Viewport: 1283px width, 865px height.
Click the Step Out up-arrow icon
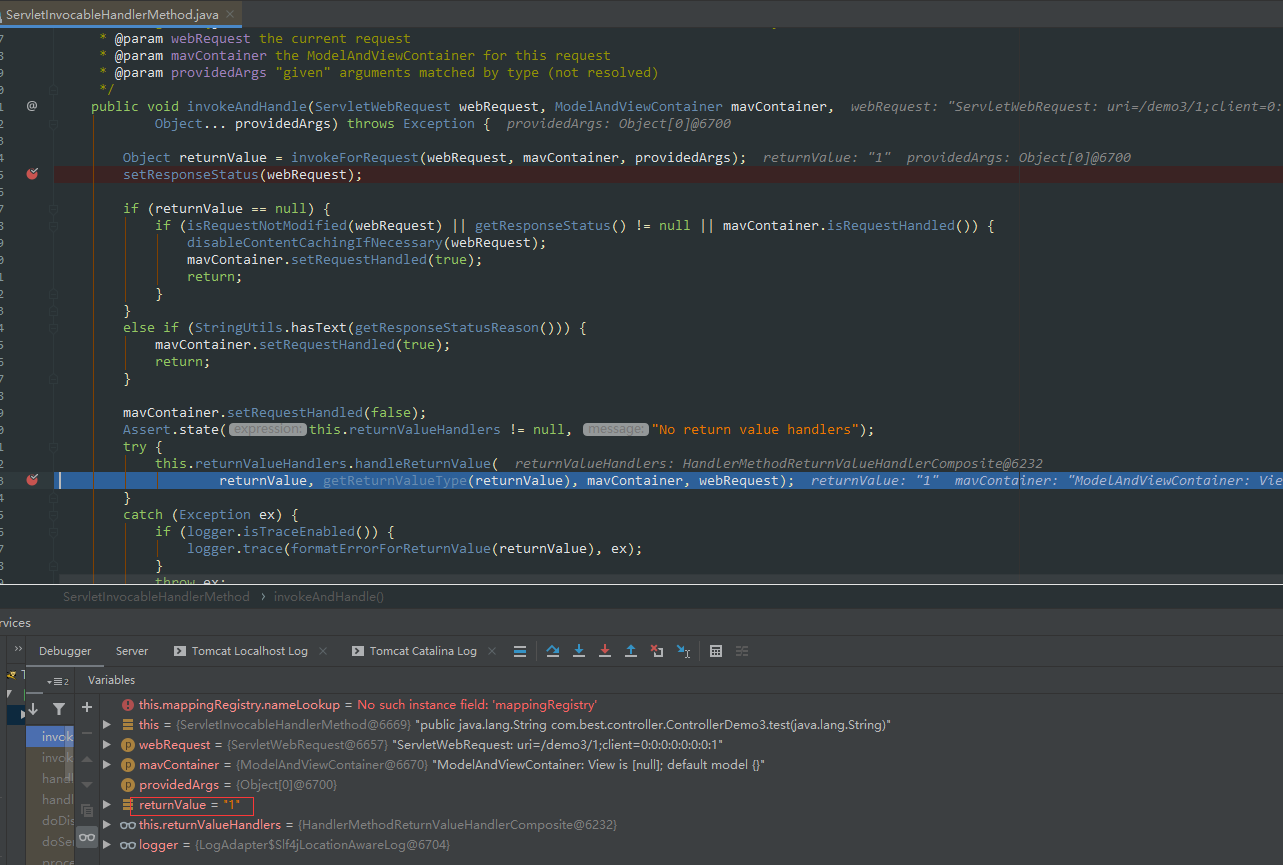tap(631, 651)
